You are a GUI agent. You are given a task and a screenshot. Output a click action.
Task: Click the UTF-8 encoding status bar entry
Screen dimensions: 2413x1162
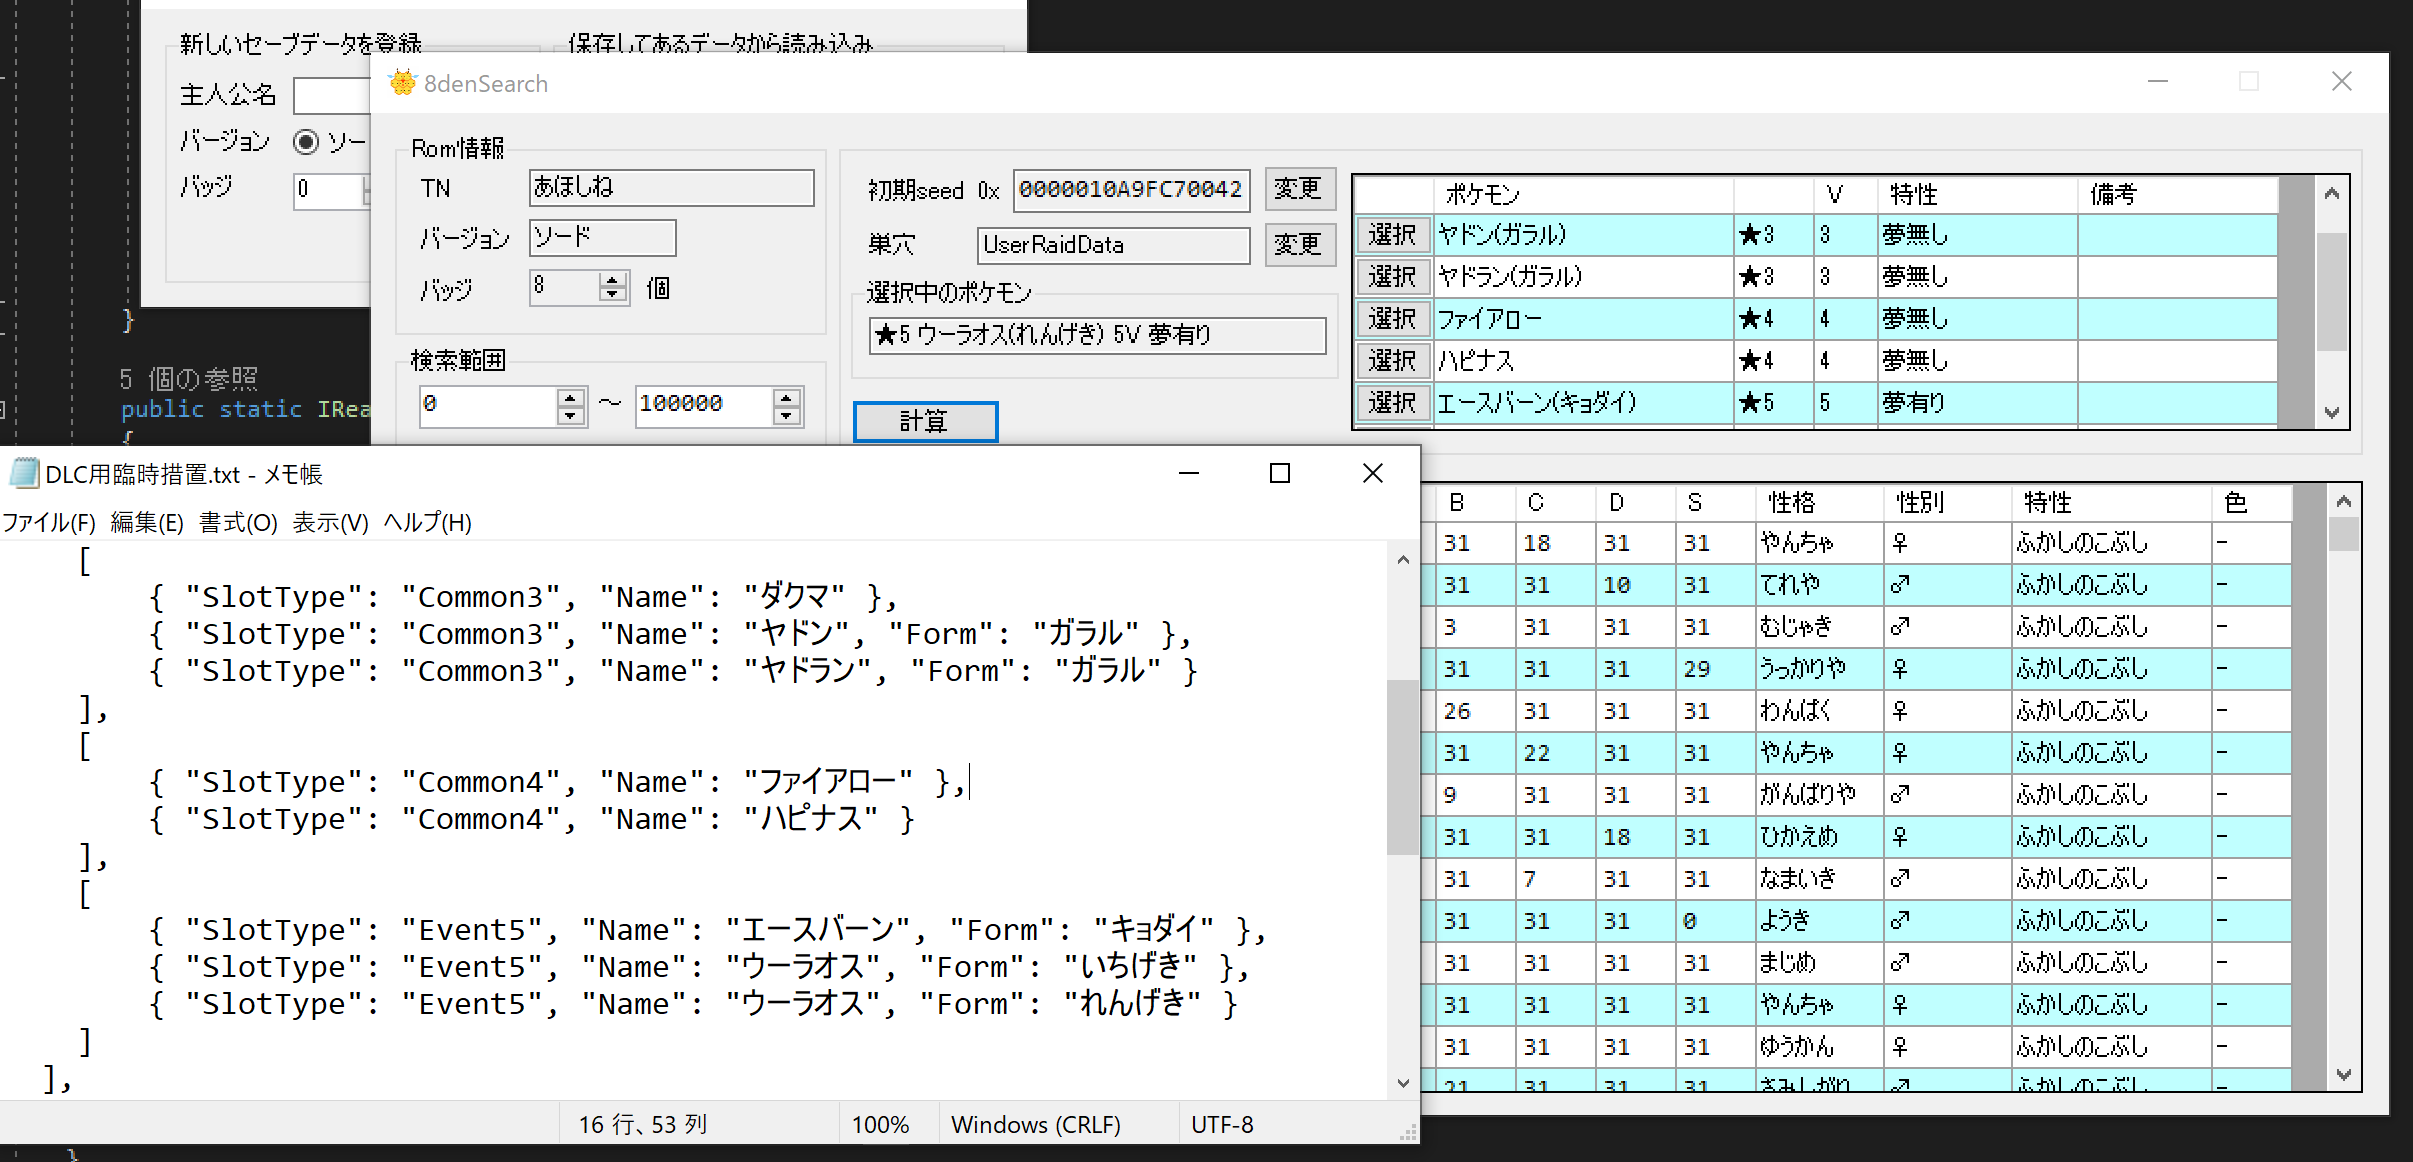click(1222, 1125)
